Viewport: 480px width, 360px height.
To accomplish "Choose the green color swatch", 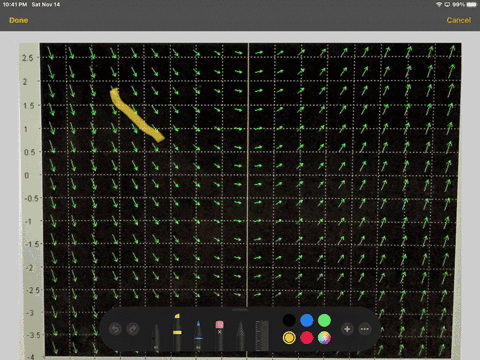I will coord(324,320).
